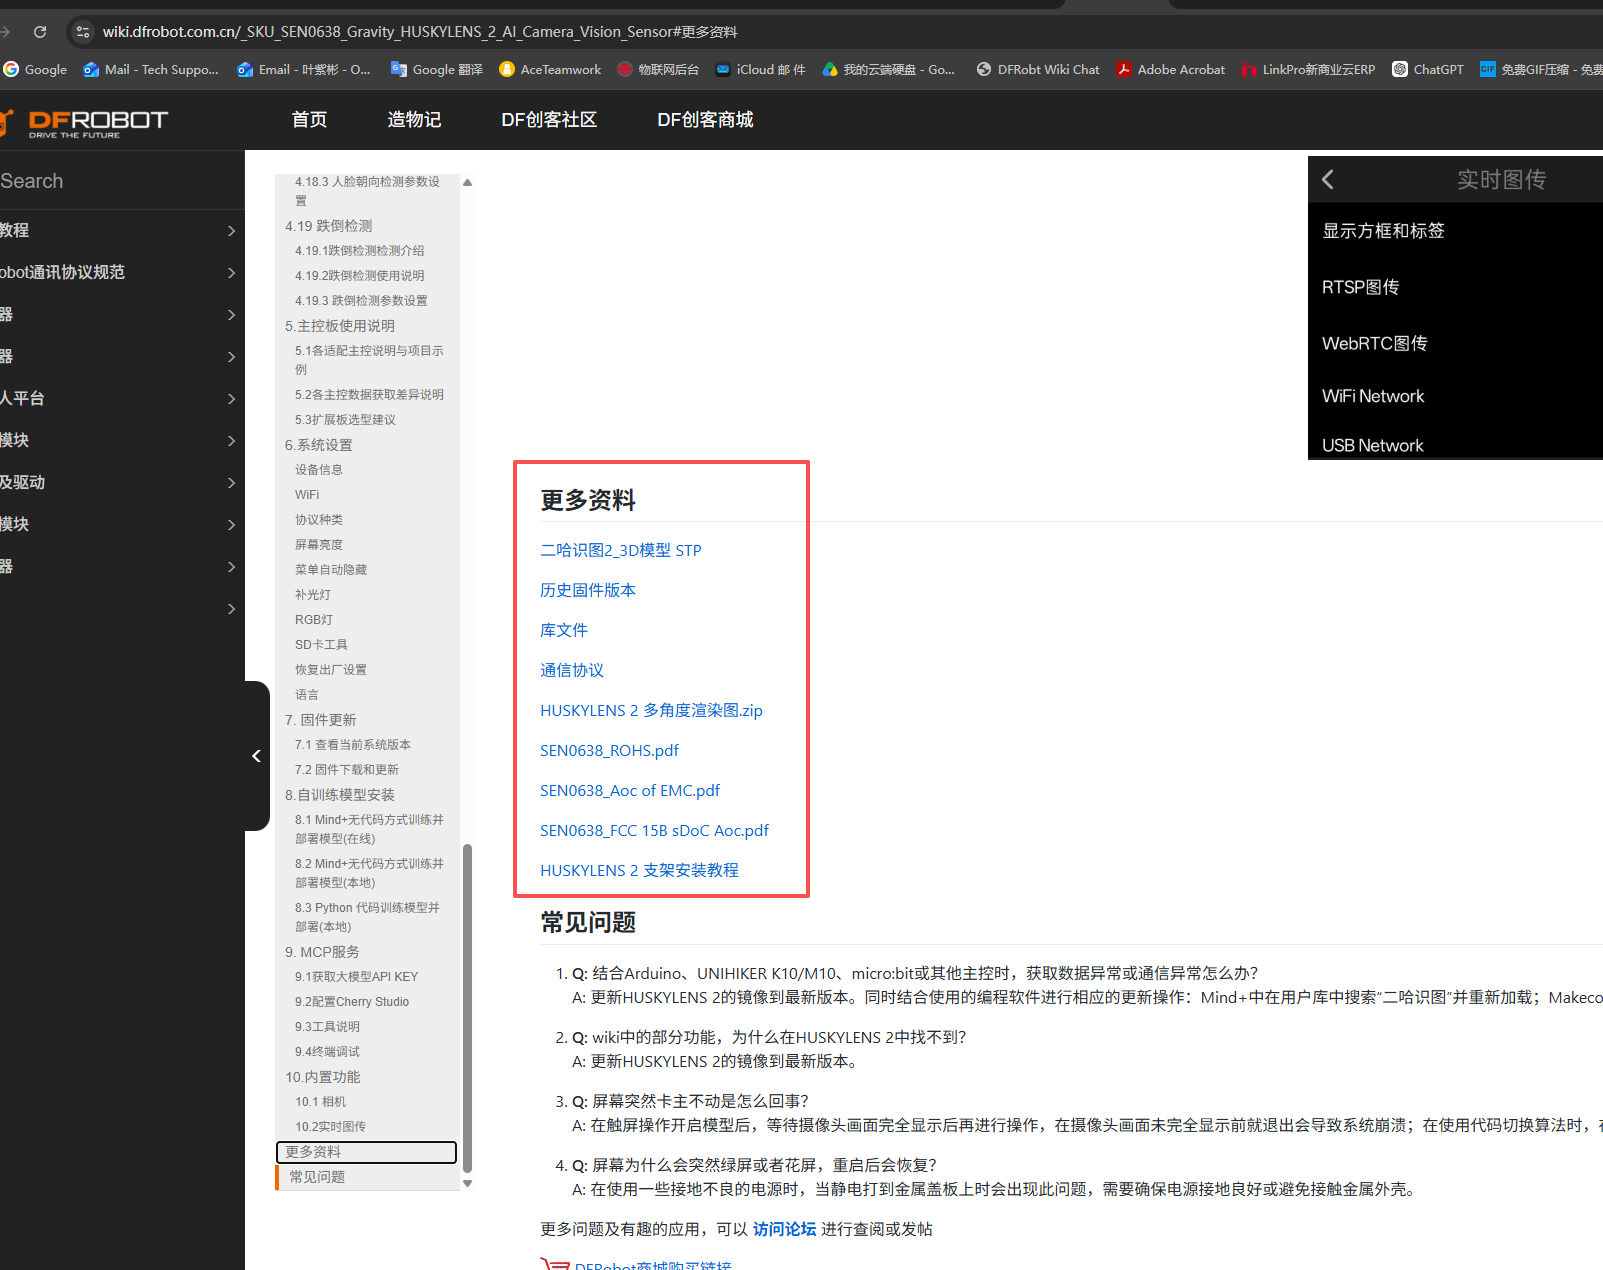Open the AceTeamwork bookmark
1603x1270 pixels.
pos(550,69)
